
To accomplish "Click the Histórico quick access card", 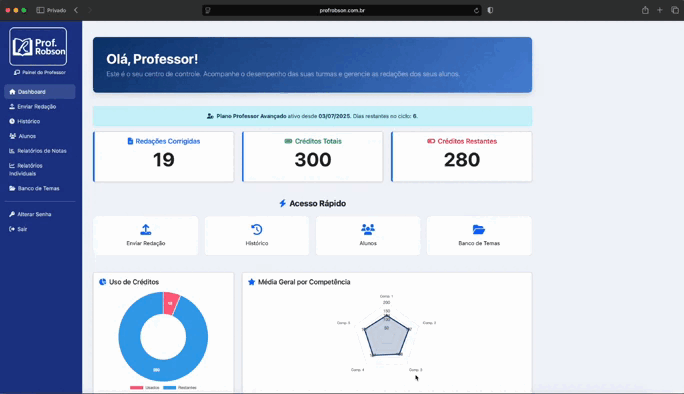I will tap(256, 236).
